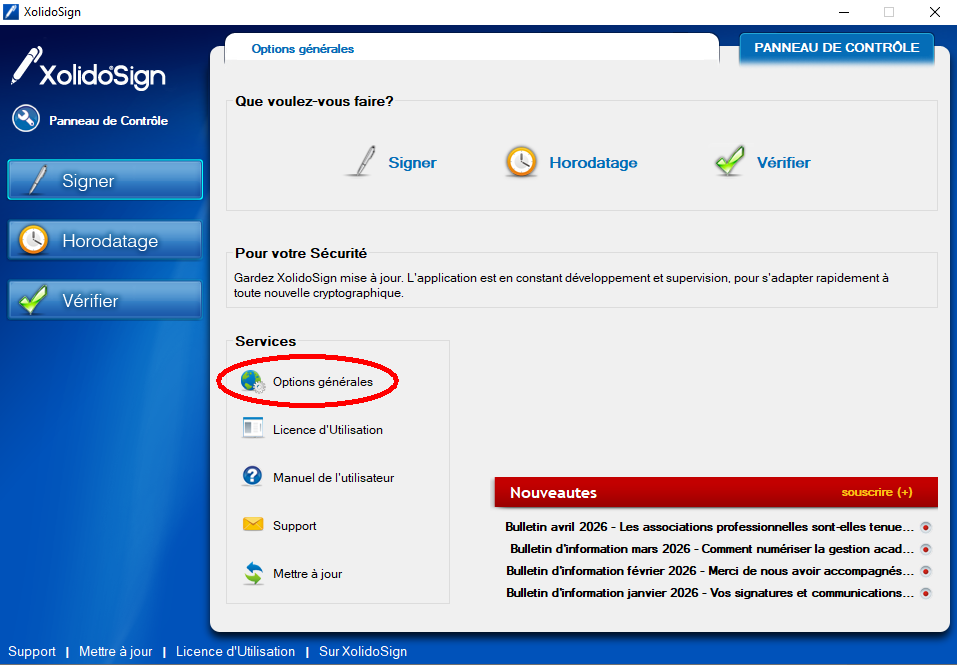
Task: Click the Licence d'Utilisation document icon
Action: pyautogui.click(x=253, y=428)
